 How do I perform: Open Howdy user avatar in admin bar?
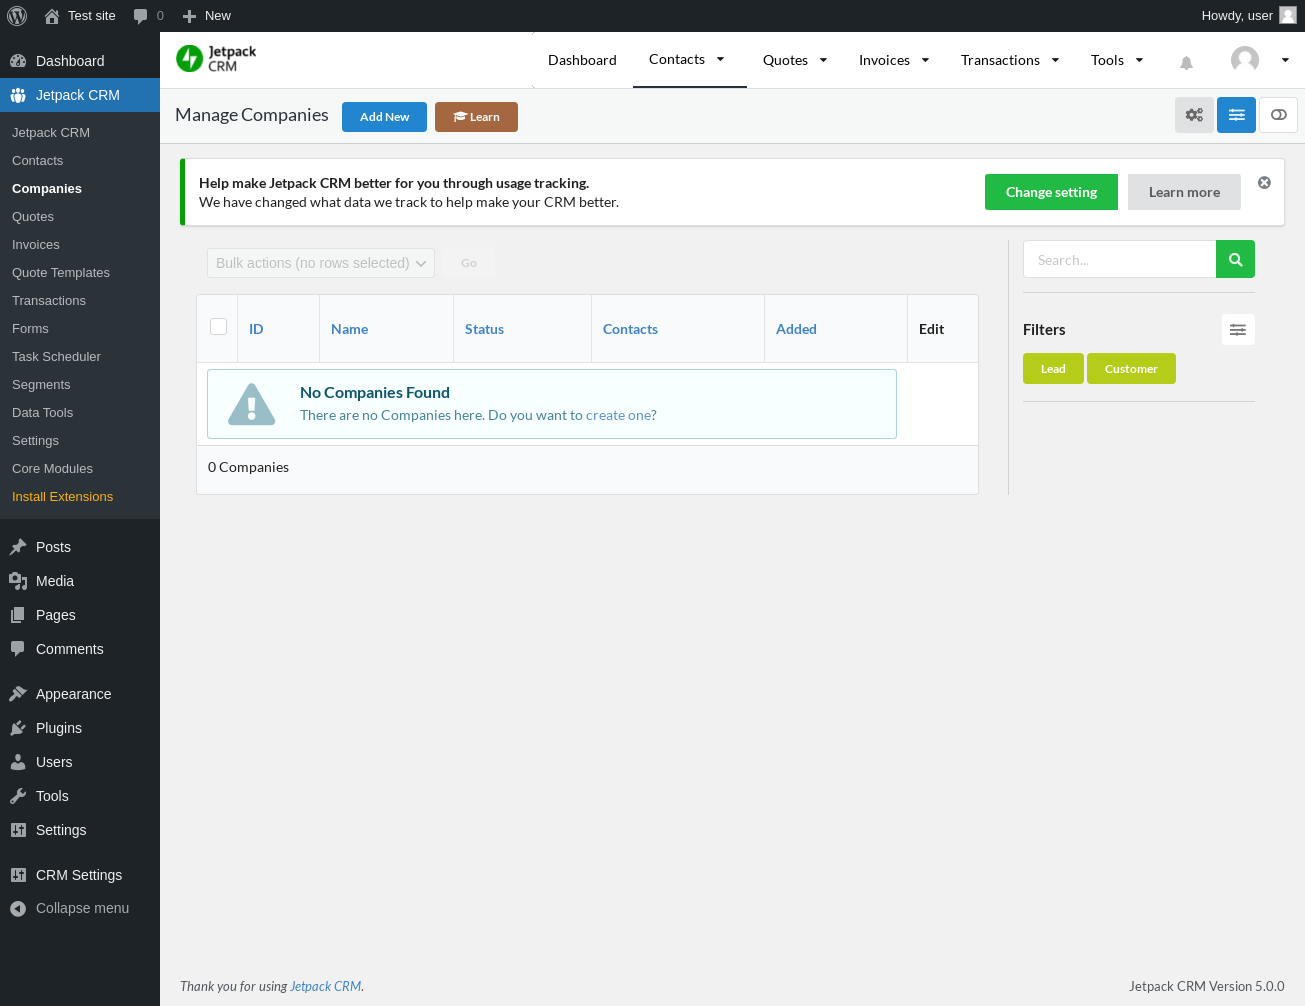click(1288, 16)
